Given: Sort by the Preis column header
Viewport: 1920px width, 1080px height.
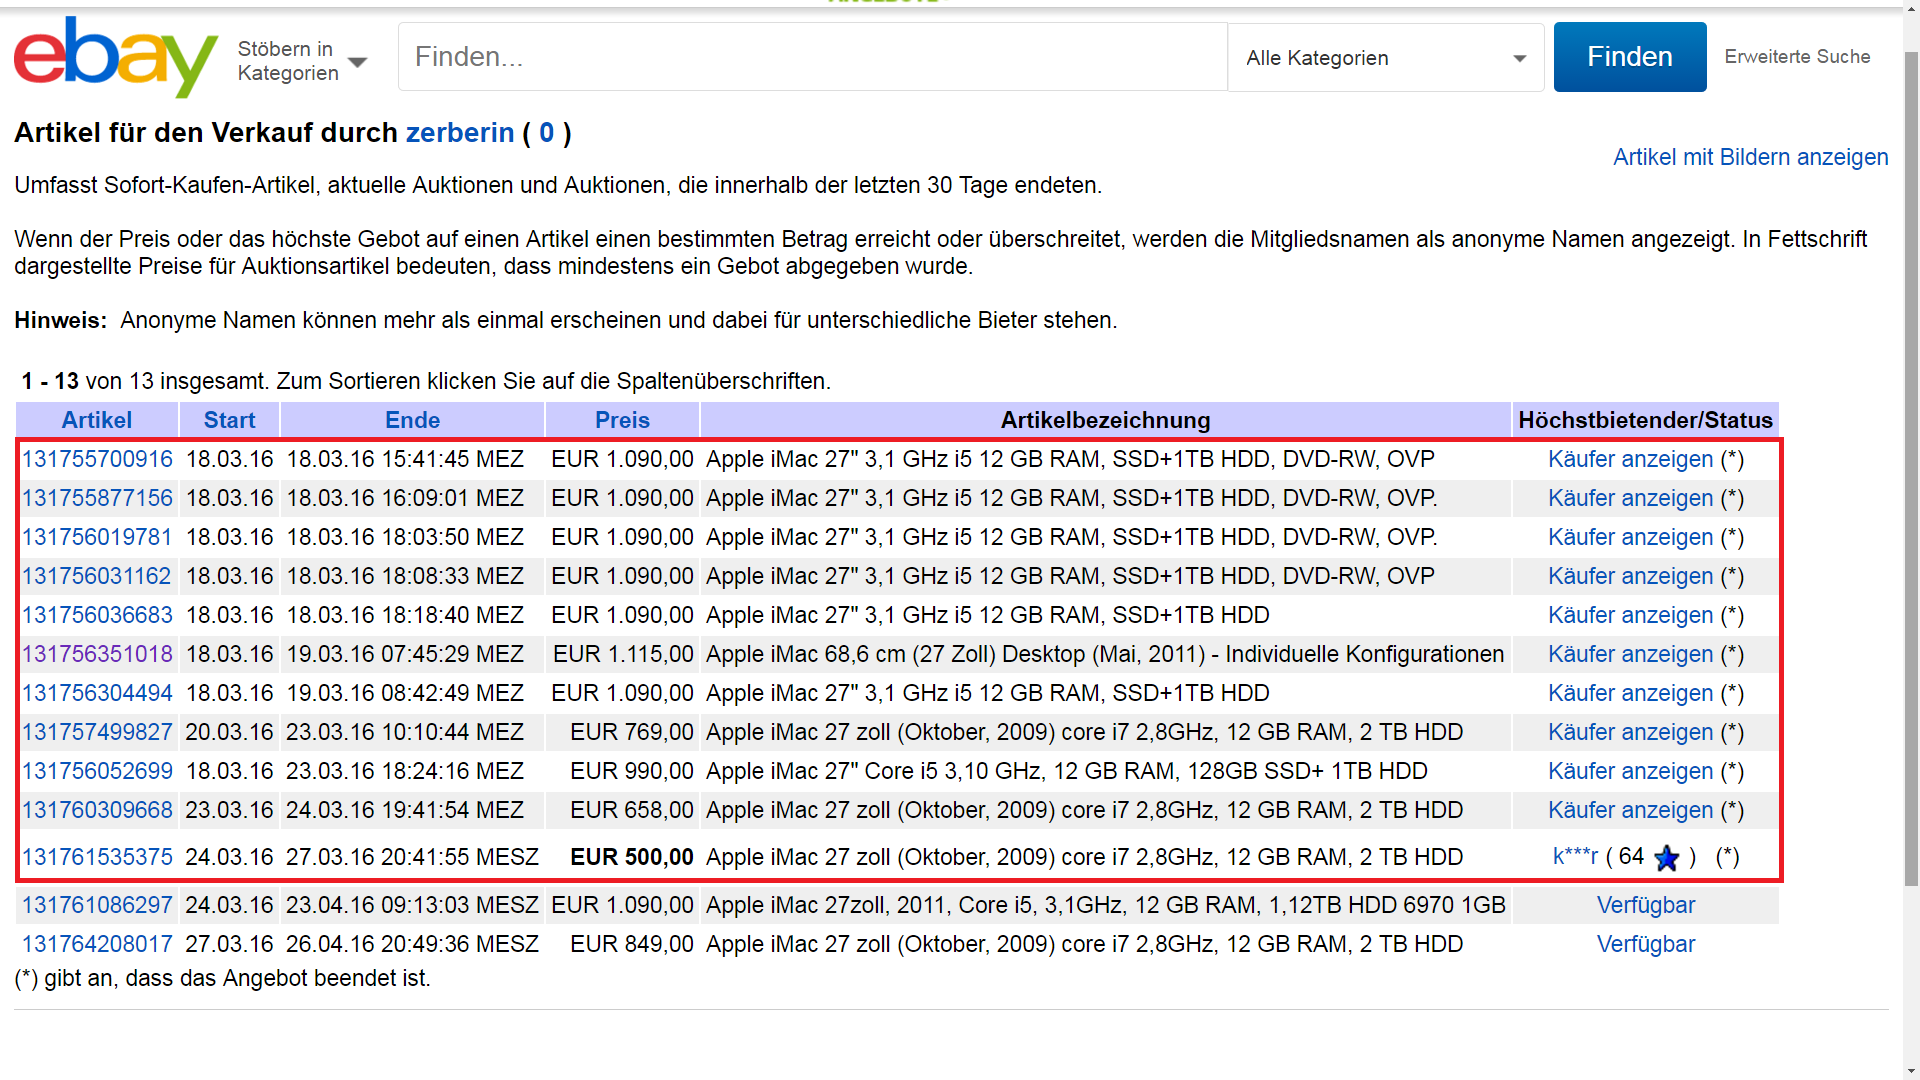Looking at the screenshot, I should 622,420.
